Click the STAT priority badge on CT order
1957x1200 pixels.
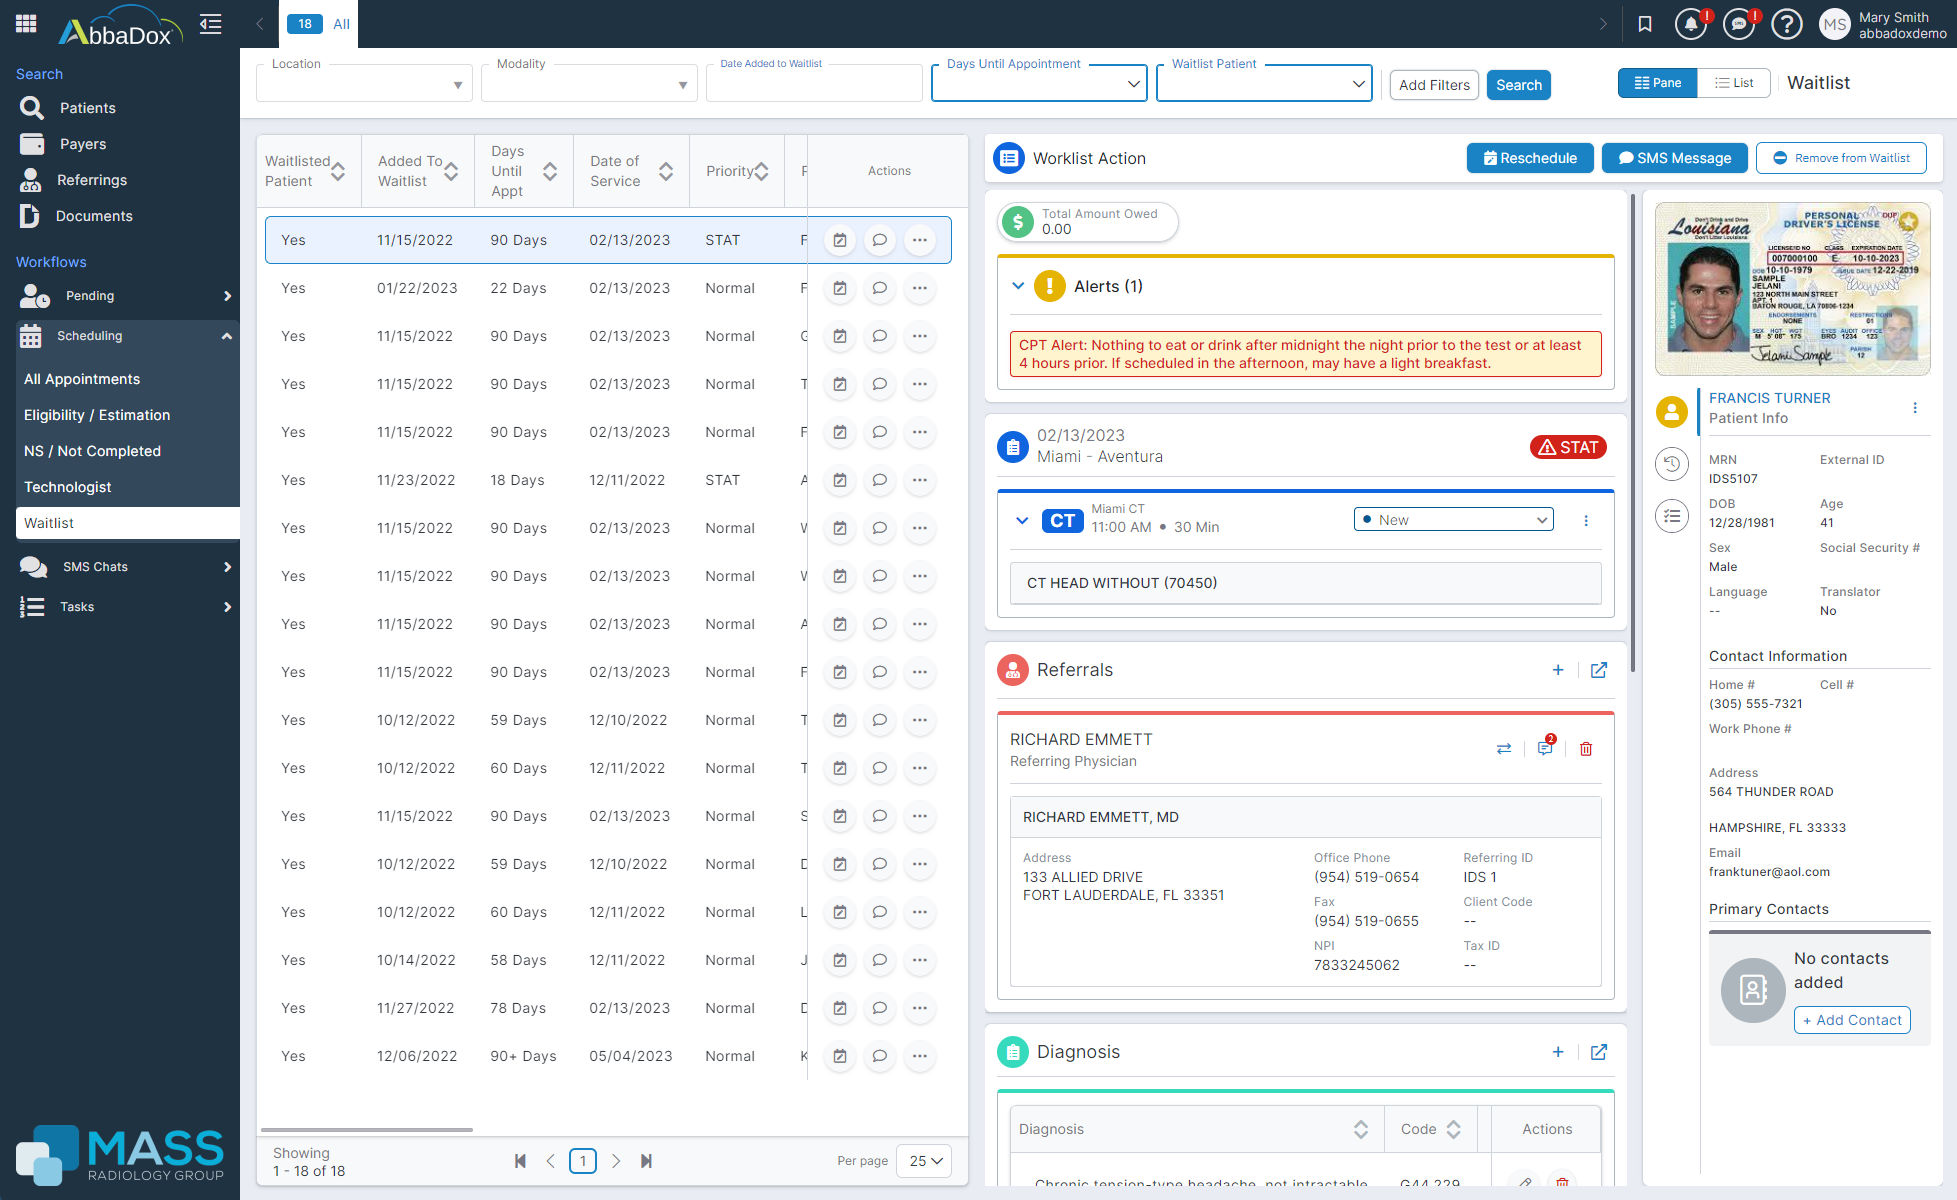point(1567,446)
